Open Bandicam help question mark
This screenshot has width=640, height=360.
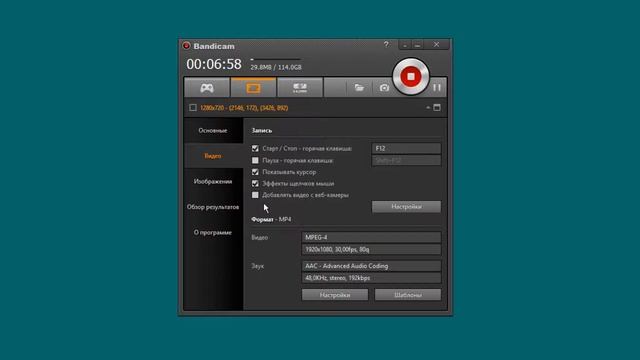click(x=386, y=44)
